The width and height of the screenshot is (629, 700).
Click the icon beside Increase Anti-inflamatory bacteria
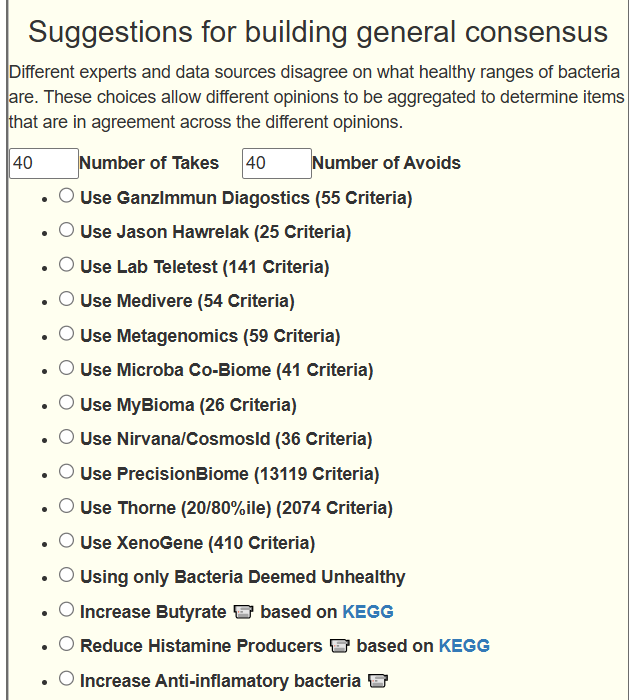(x=377, y=681)
